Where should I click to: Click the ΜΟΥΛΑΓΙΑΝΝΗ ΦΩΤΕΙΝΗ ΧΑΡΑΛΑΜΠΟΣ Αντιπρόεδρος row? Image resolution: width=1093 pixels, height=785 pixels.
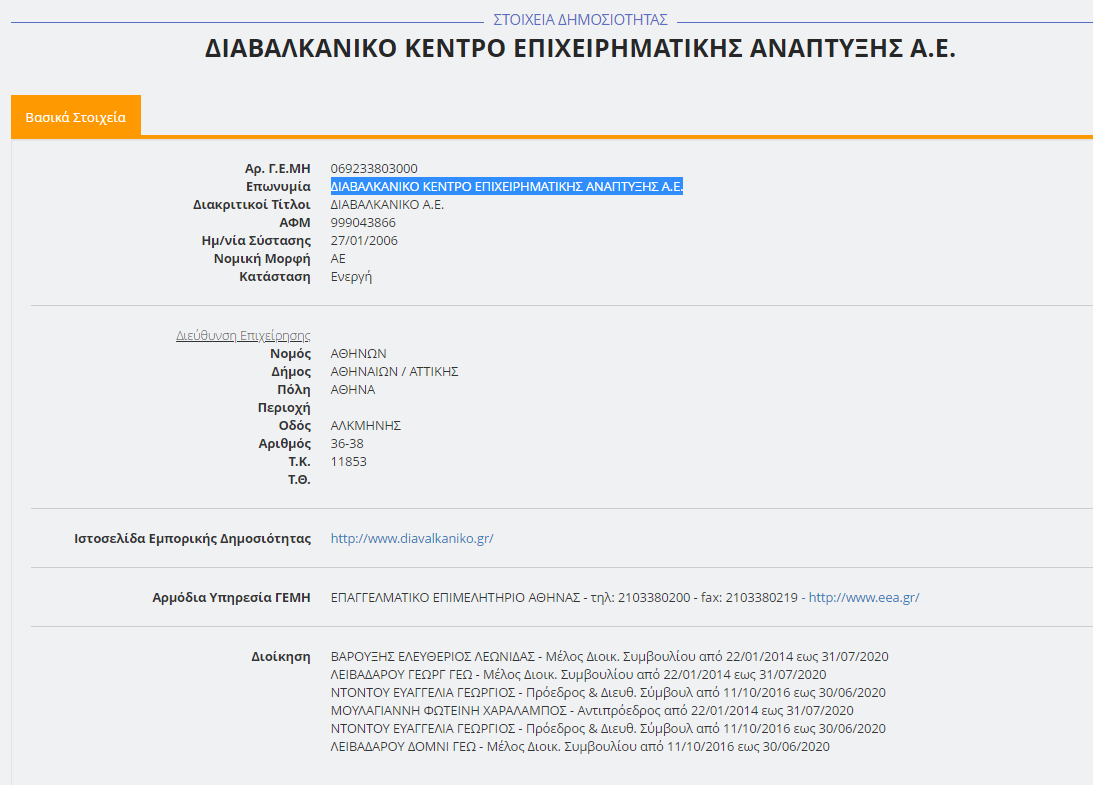592,710
